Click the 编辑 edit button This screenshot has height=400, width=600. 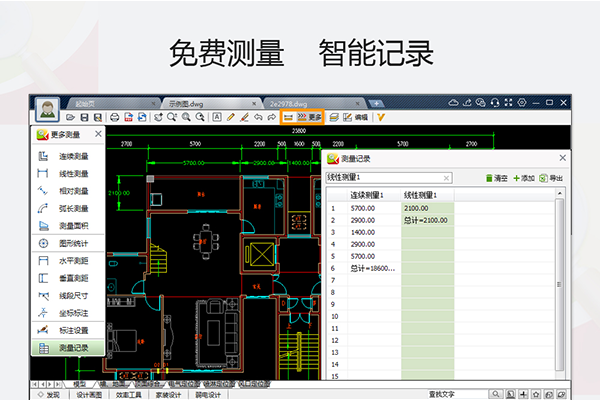[x=355, y=117]
